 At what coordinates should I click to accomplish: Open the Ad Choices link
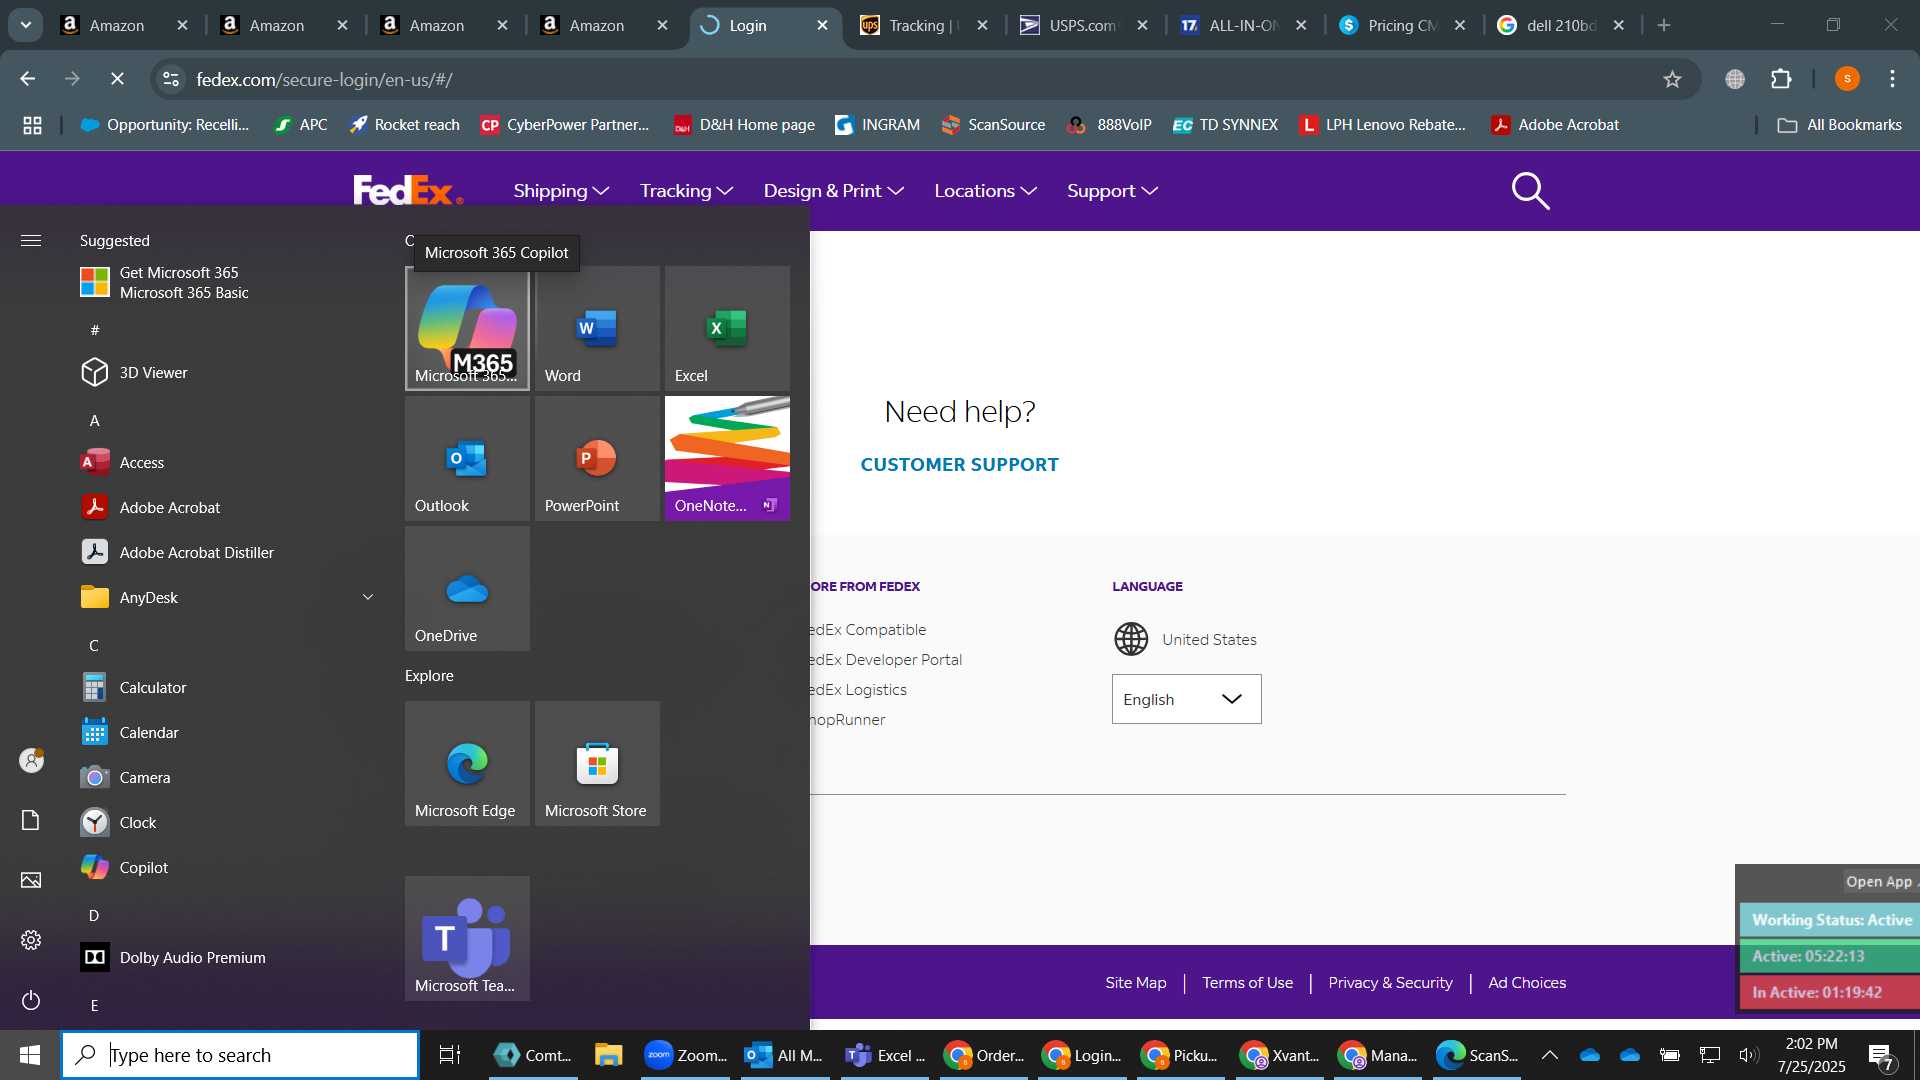point(1527,983)
